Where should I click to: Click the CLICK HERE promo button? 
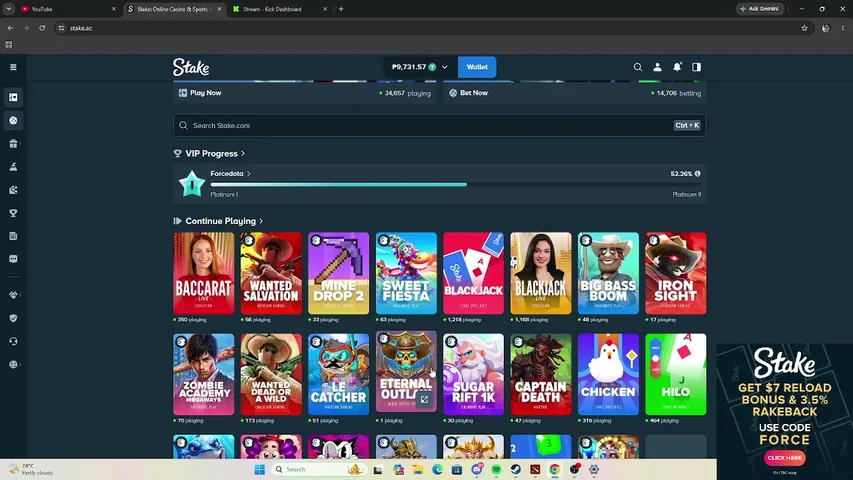784,458
